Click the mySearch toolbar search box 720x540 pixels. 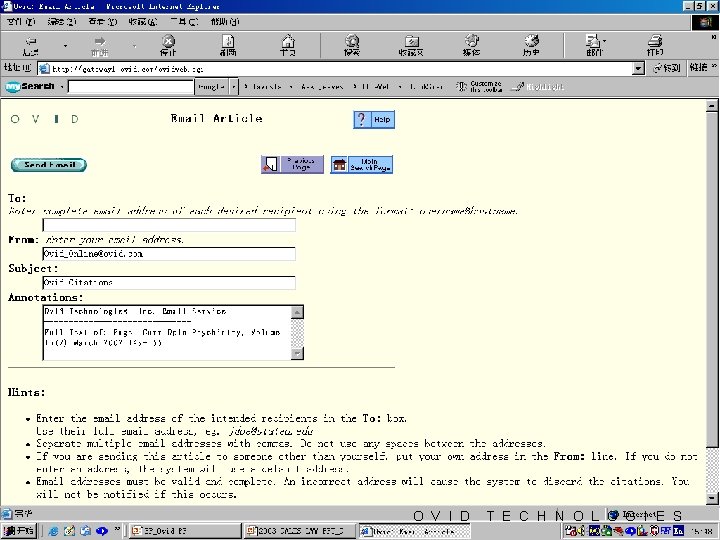click(131, 86)
